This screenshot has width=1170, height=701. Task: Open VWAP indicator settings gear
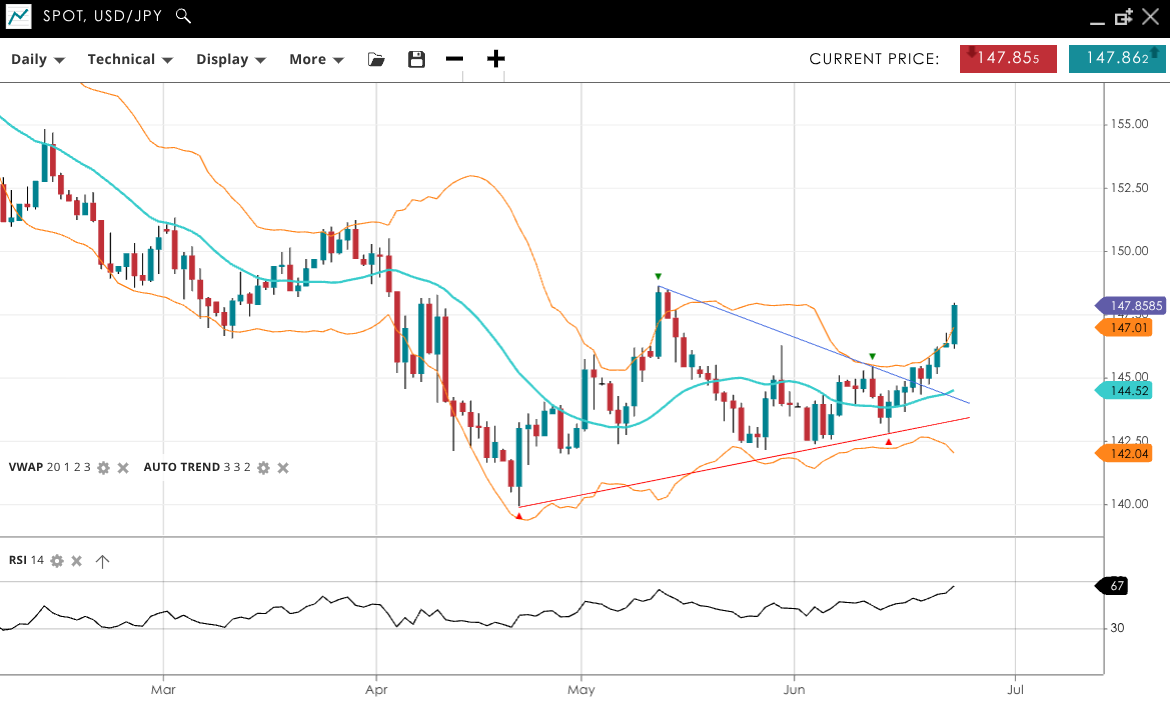[103, 468]
